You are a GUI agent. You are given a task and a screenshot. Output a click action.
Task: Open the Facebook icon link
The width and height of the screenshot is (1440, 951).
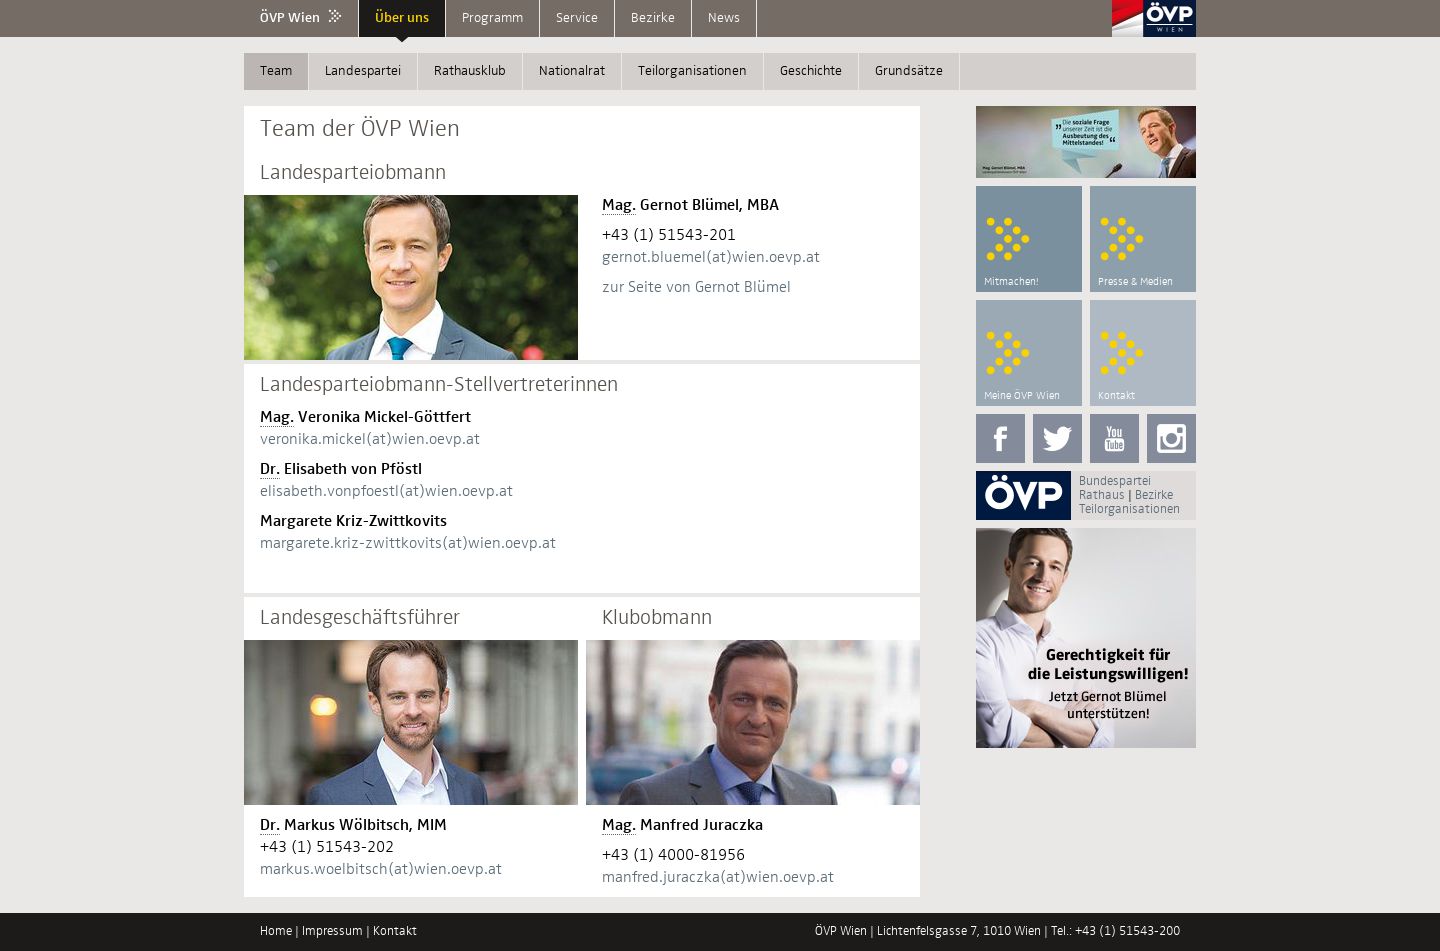point(1000,438)
